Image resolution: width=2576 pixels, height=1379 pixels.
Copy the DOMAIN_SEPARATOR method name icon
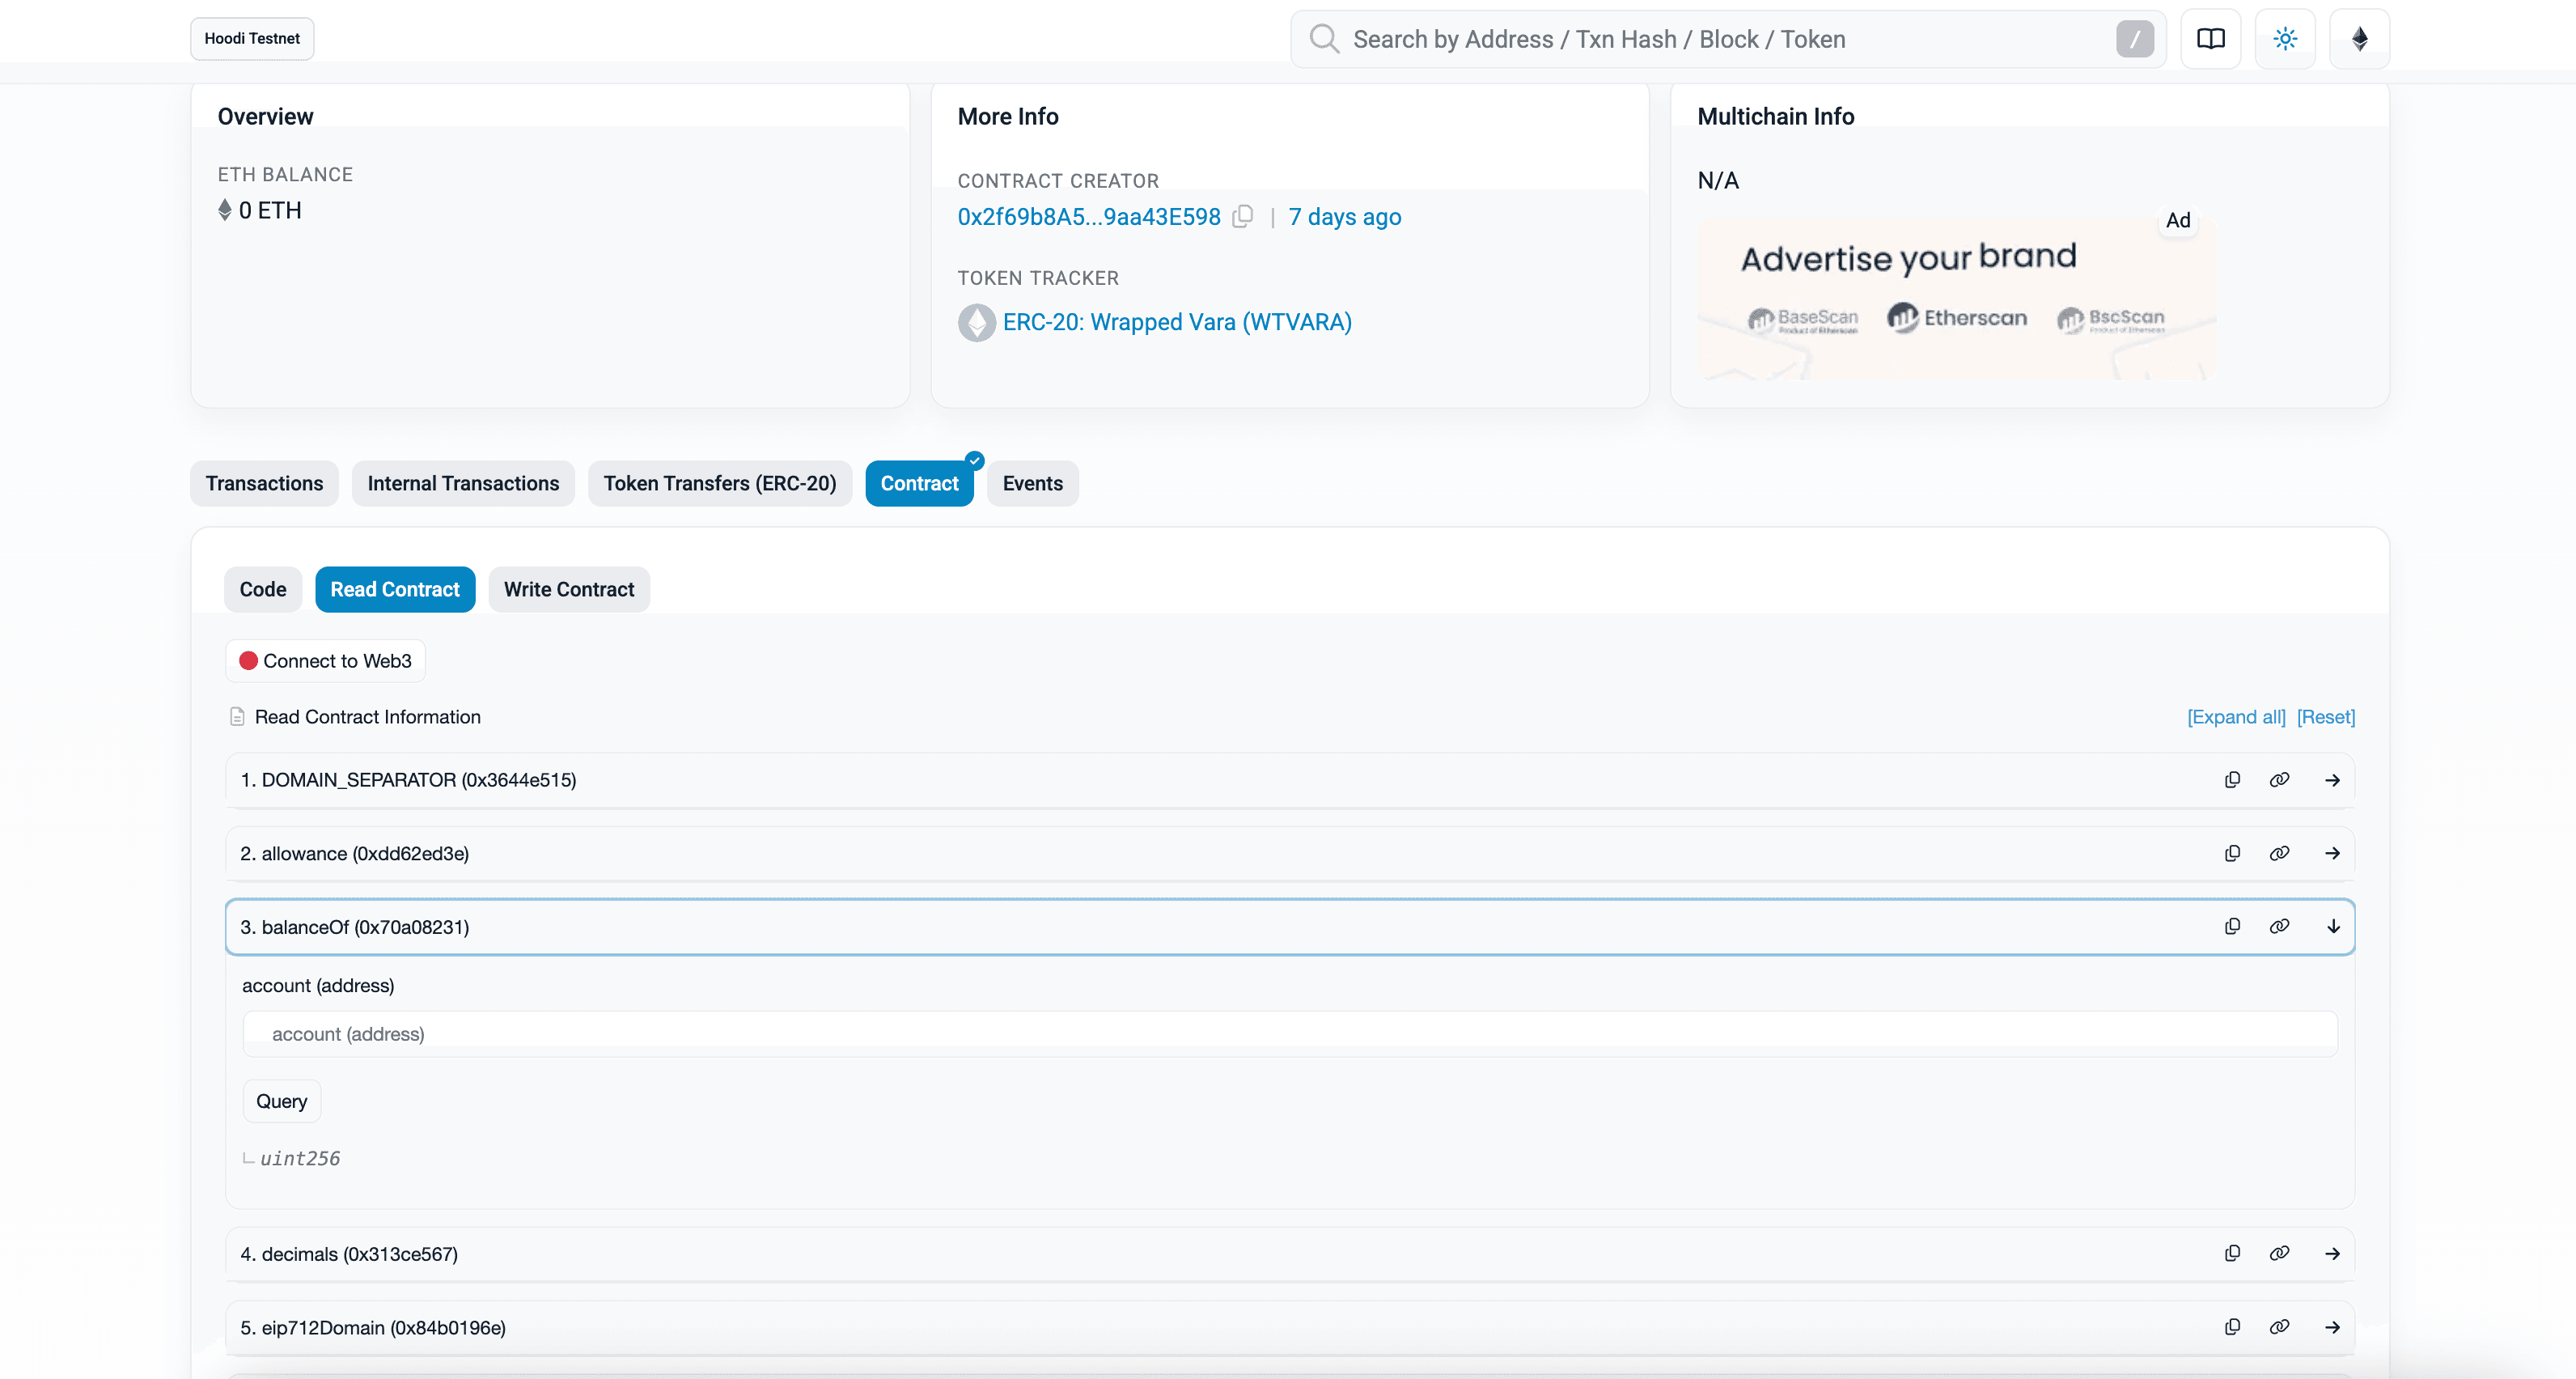click(x=2232, y=780)
